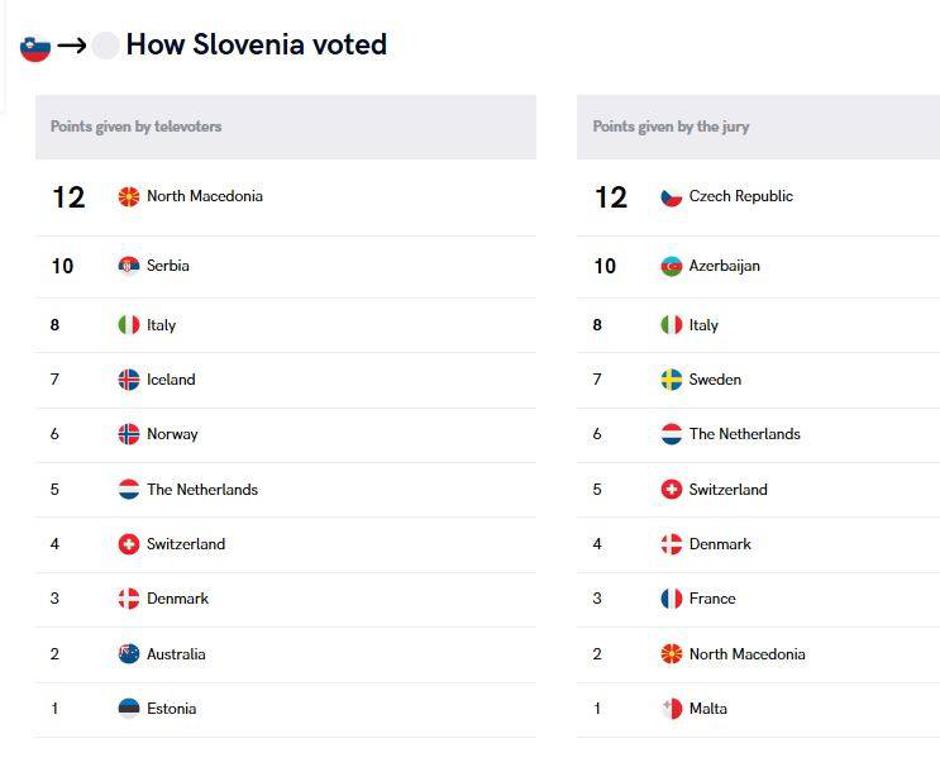Click the Sweden flag icon
Image resolution: width=940 pixels, height=767 pixels.
click(x=671, y=380)
